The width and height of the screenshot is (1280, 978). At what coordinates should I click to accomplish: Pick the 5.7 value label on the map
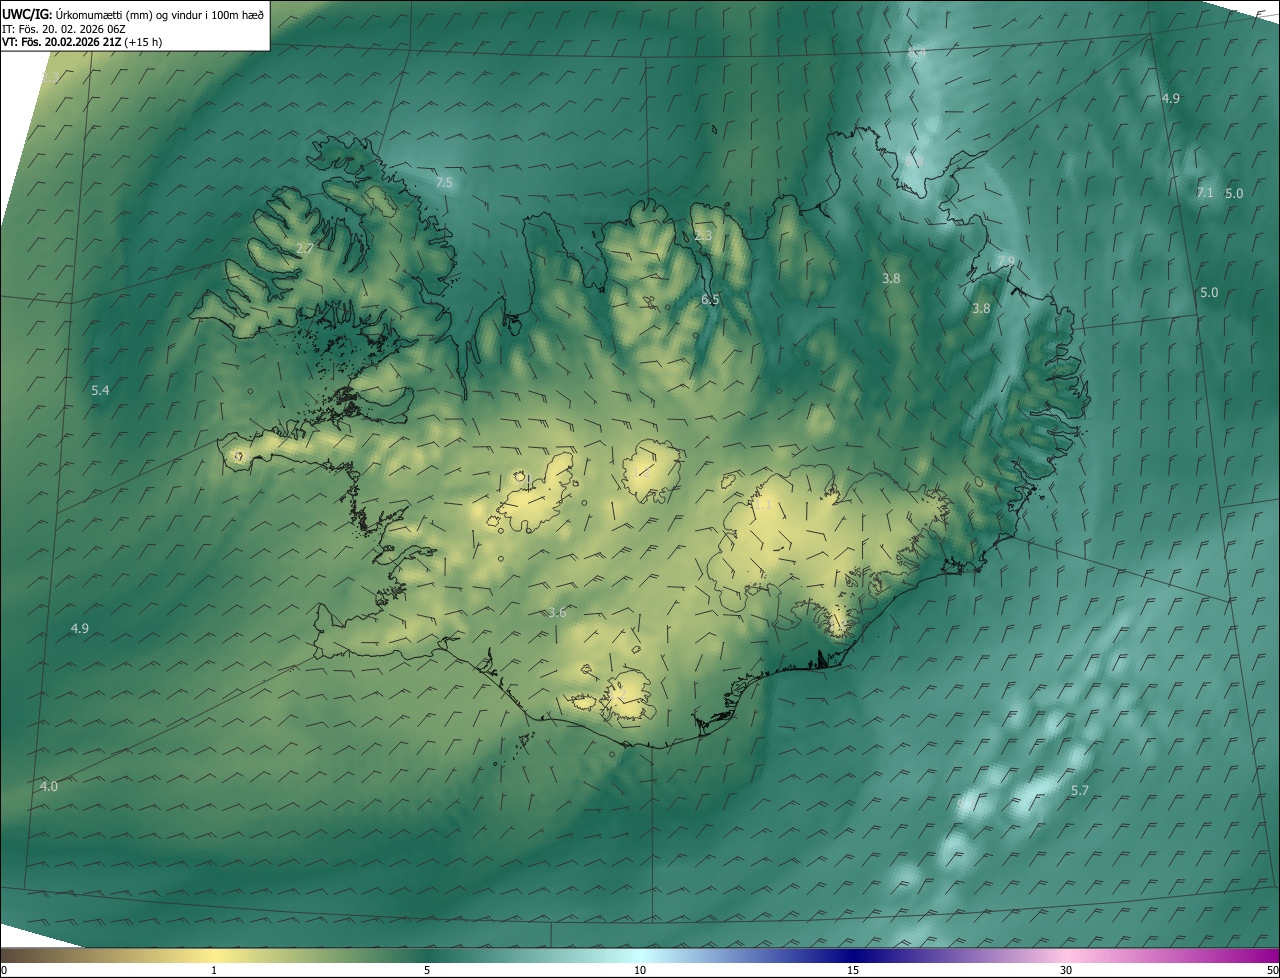click(1080, 791)
